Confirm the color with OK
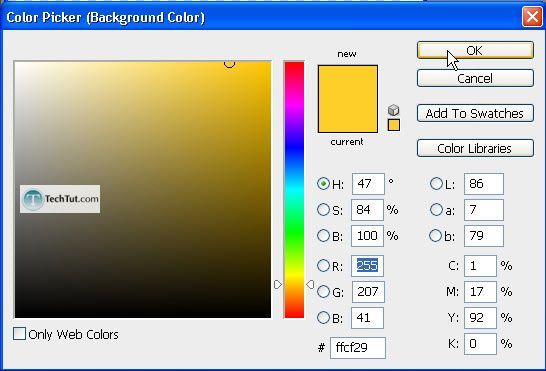The image size is (546, 371). coord(475,51)
